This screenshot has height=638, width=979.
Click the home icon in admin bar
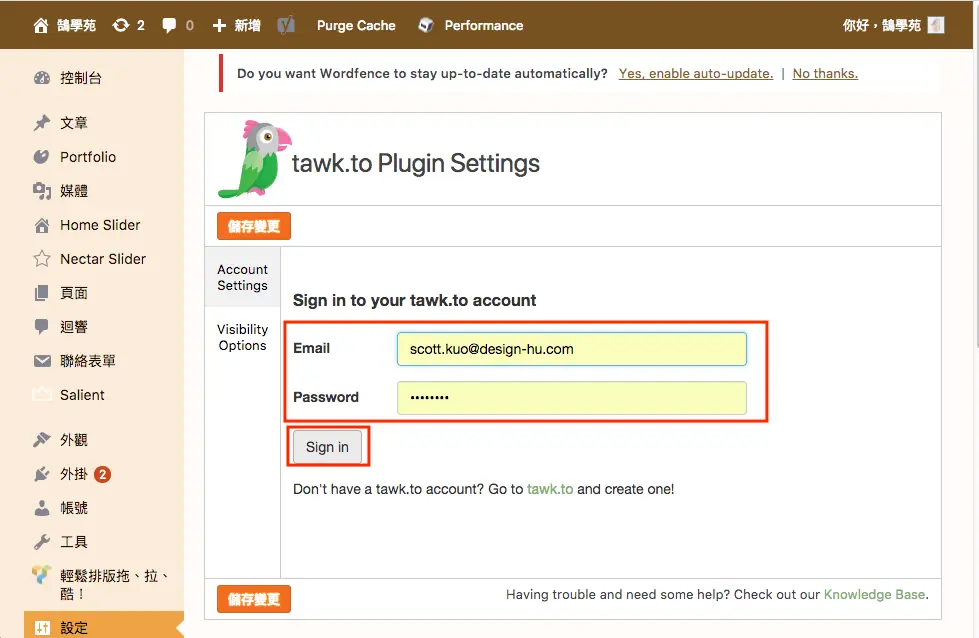41,26
